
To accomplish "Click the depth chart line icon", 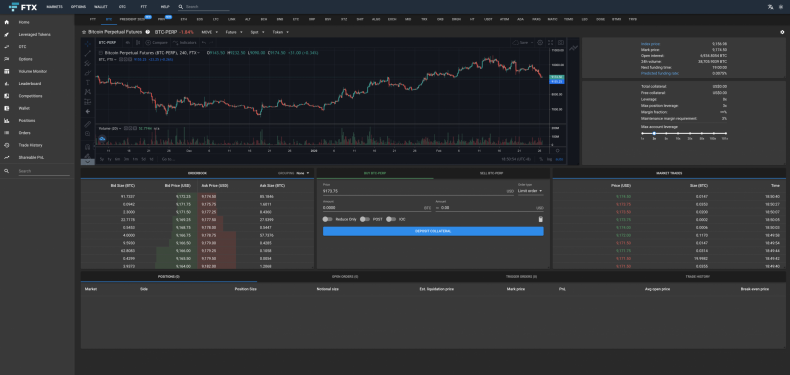I will pyautogui.click(x=573, y=48).
